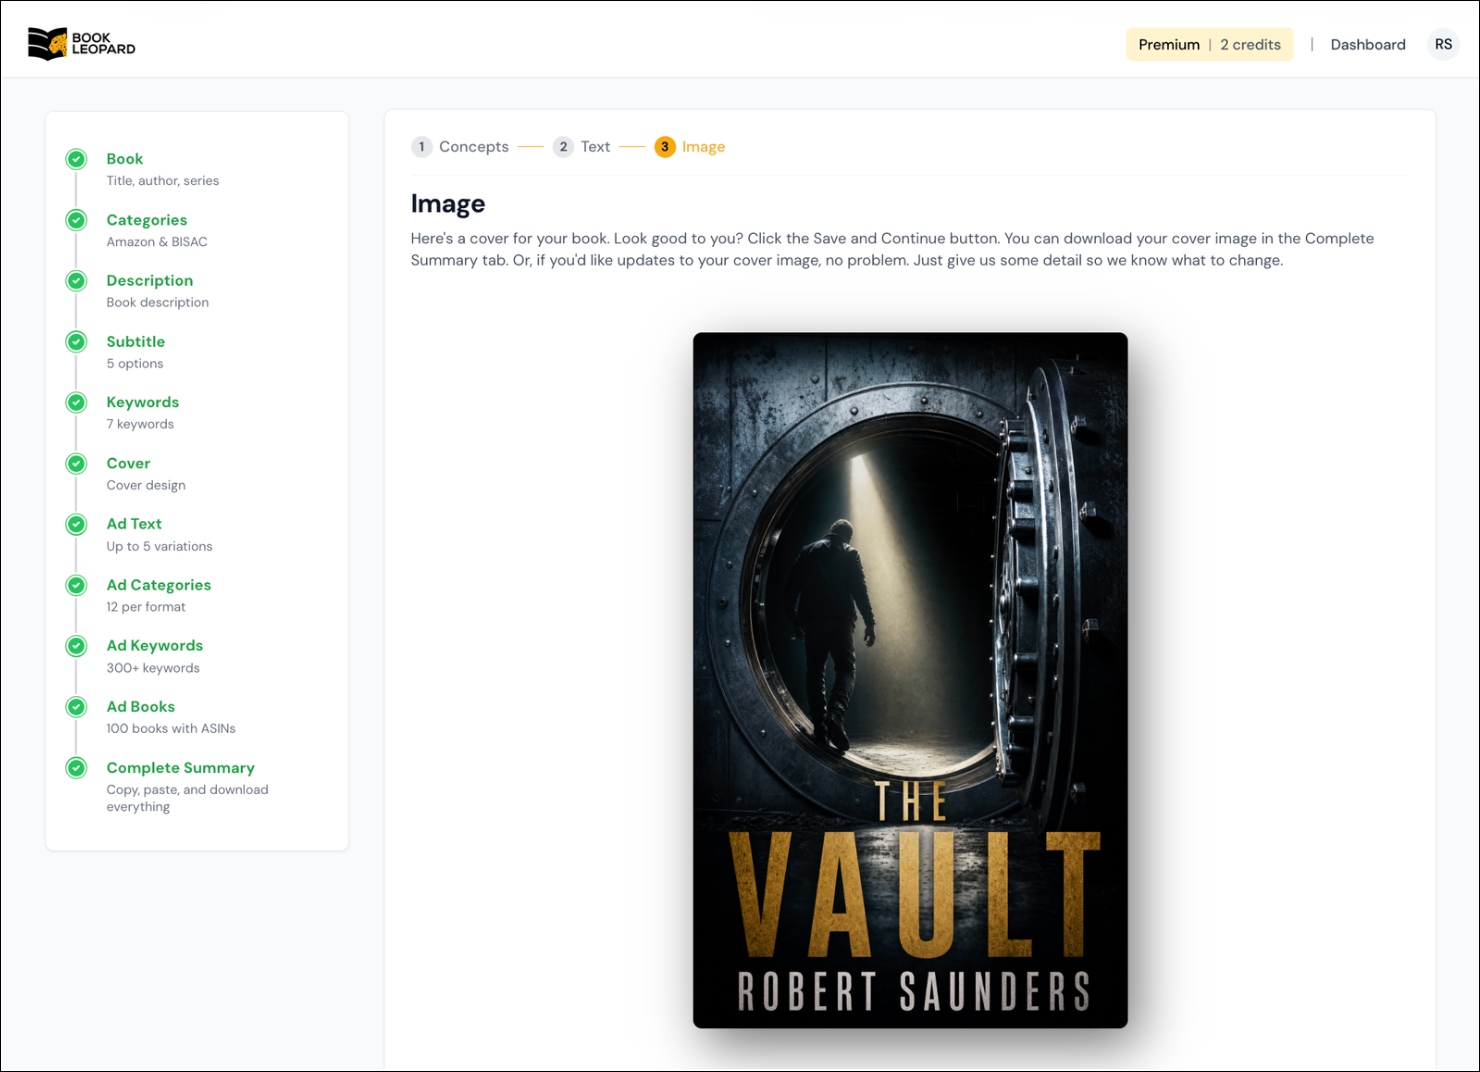
Task: Click the "7 keywords" subtext
Action: [140, 424]
